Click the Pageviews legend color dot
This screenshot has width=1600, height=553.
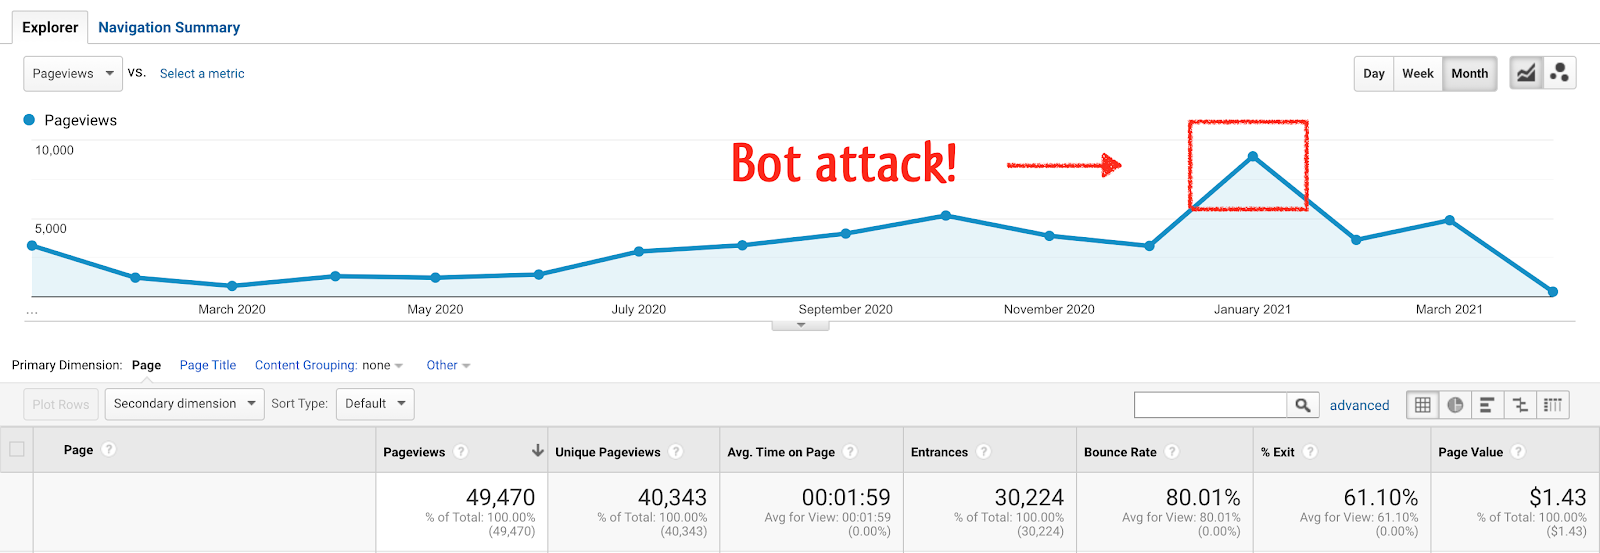click(29, 120)
